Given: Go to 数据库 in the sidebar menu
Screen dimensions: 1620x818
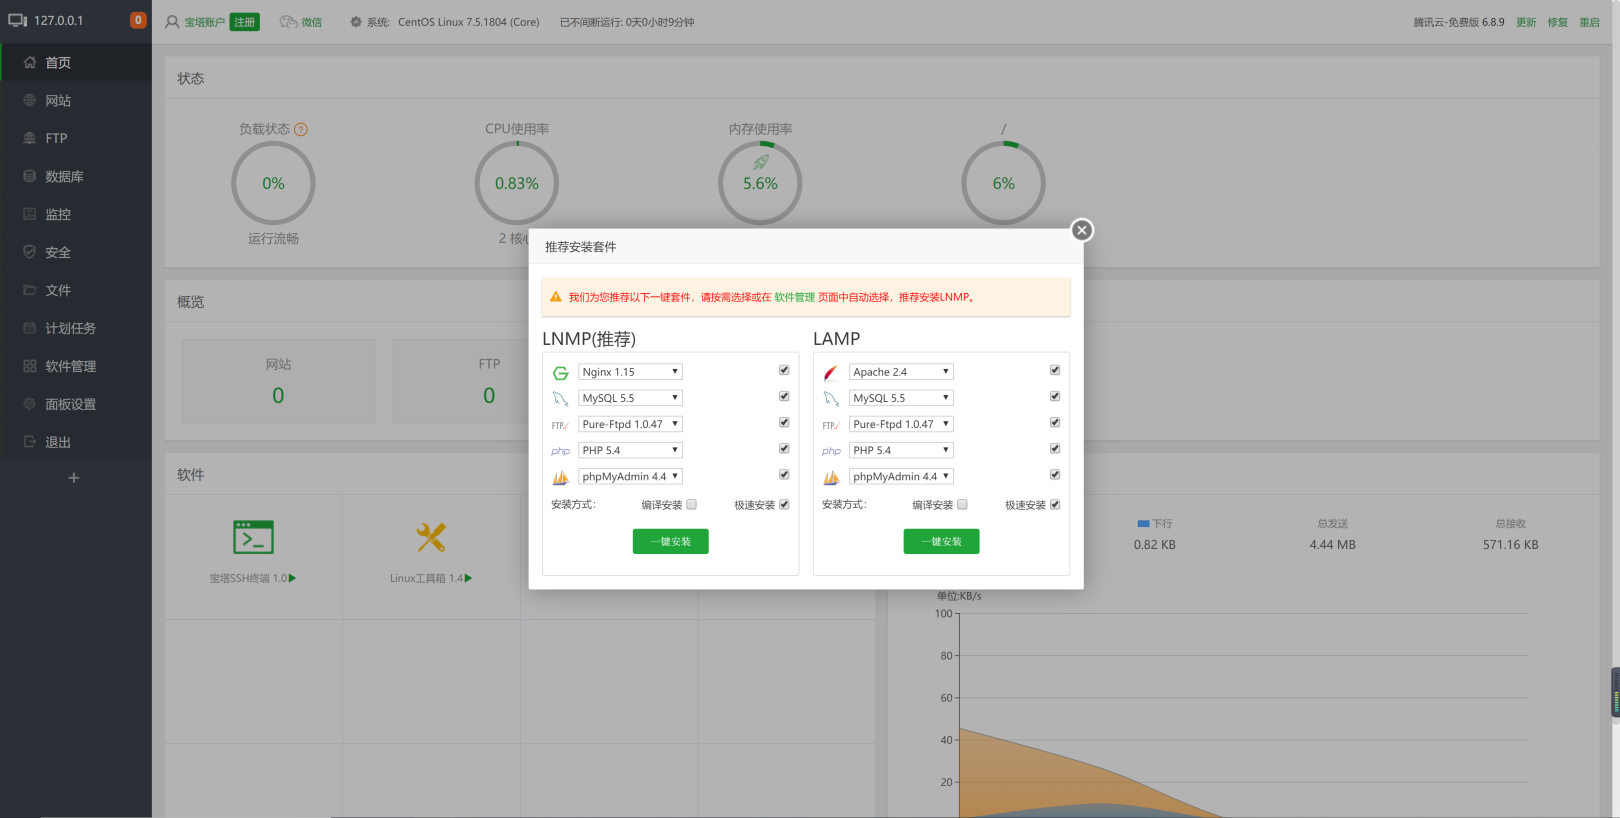Looking at the screenshot, I should click(64, 176).
